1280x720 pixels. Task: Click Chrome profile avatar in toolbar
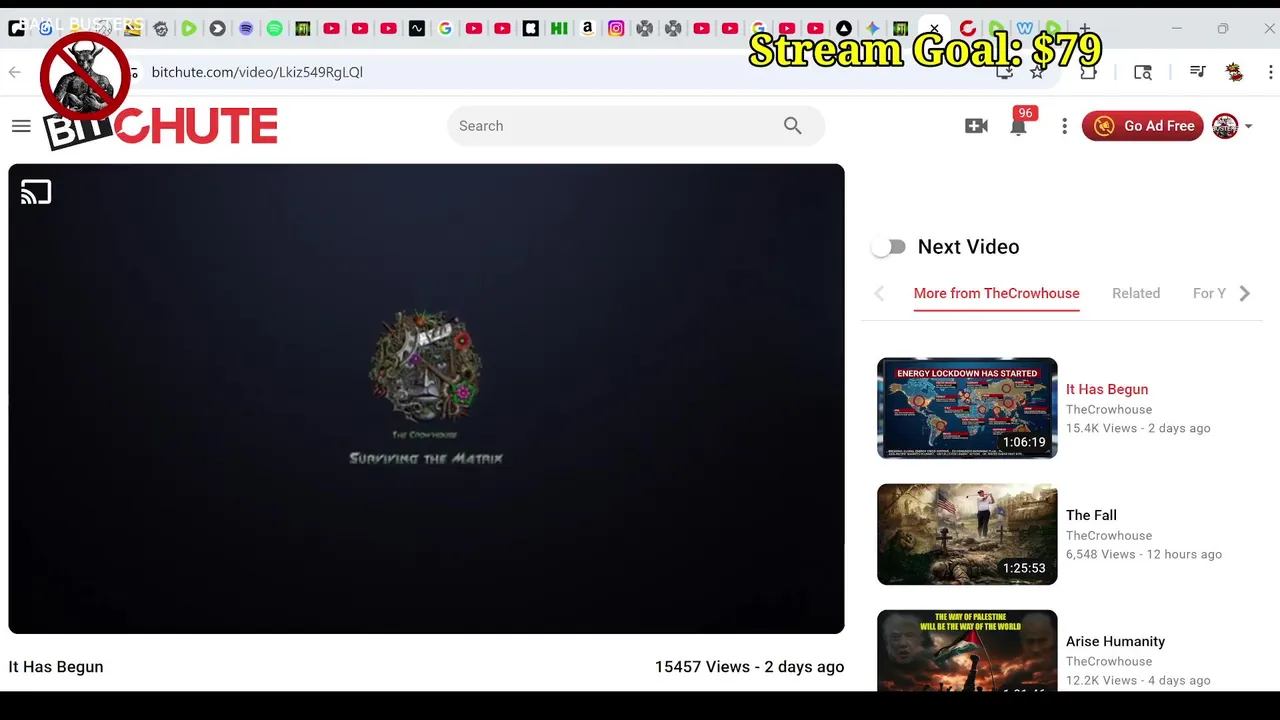point(1234,72)
